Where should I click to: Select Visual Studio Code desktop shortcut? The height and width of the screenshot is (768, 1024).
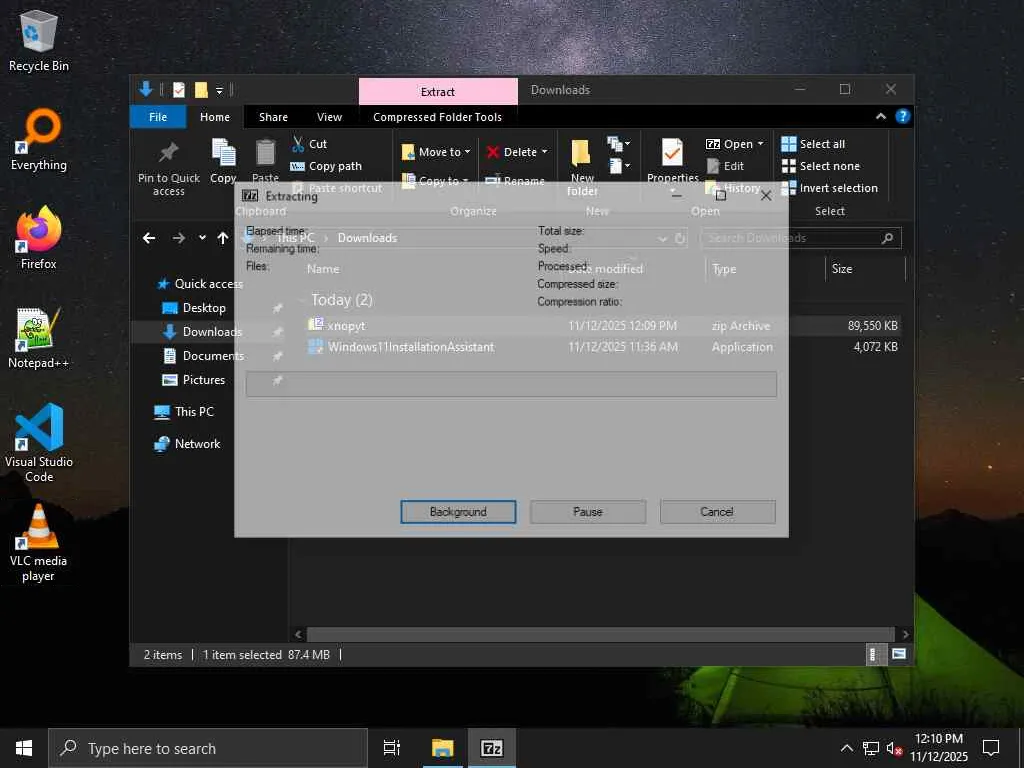[x=39, y=443]
